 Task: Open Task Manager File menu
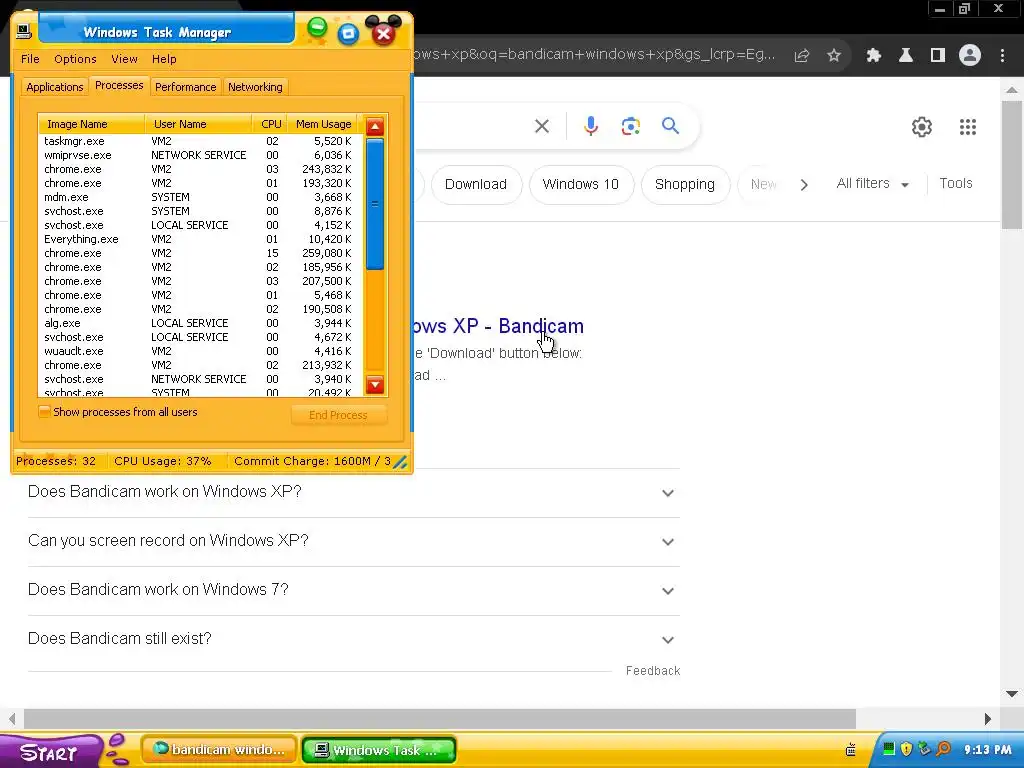[30, 59]
